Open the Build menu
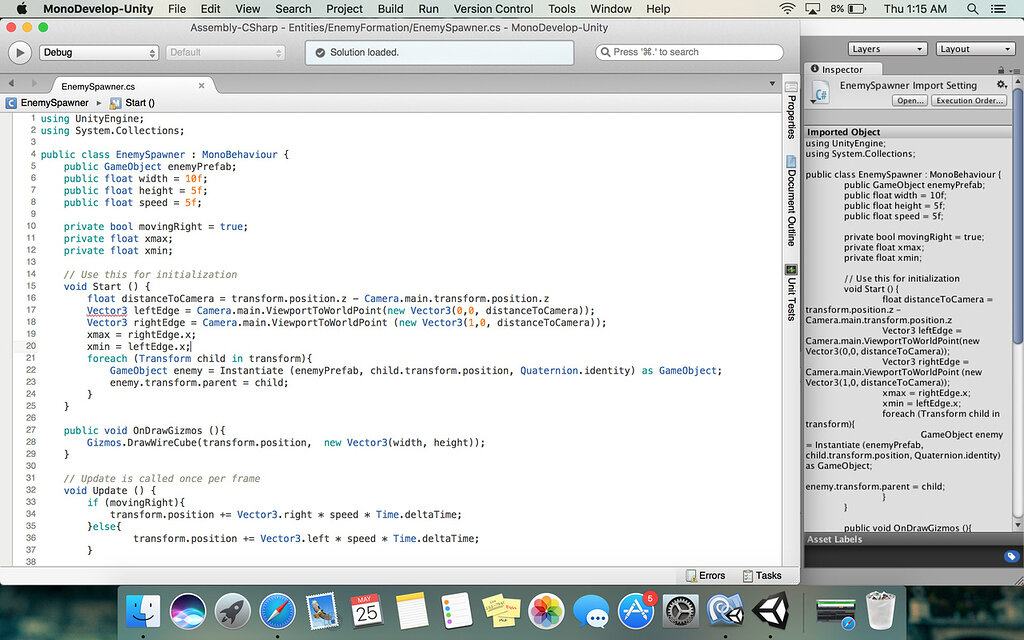This screenshot has width=1024, height=640. pos(391,9)
